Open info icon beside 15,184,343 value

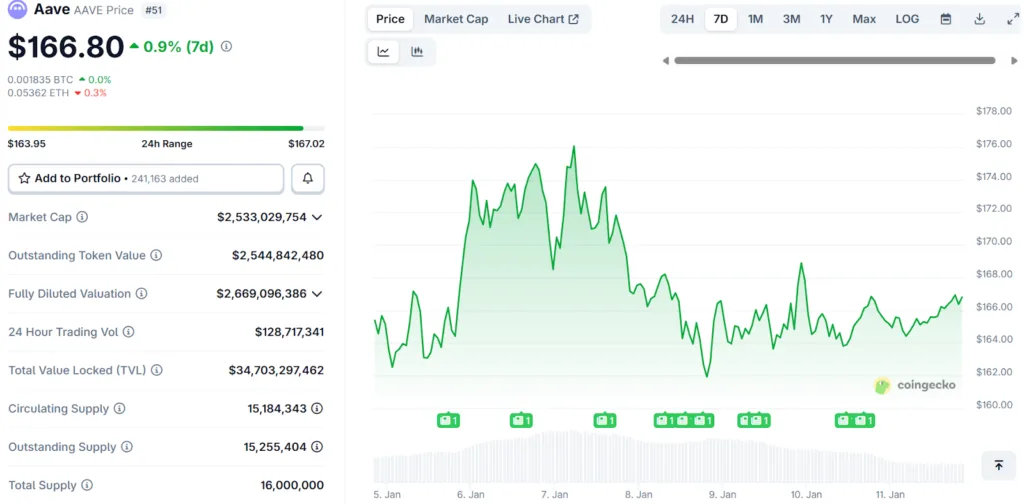click(x=317, y=409)
